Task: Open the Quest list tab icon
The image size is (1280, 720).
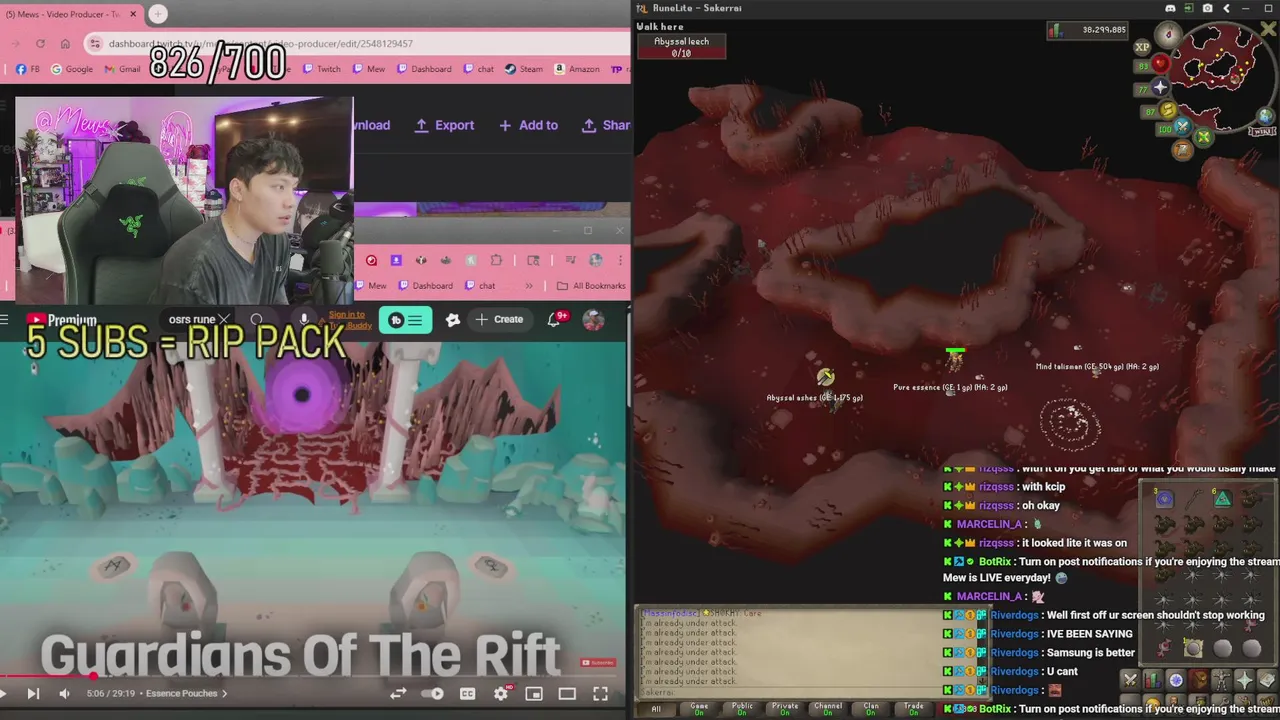Action: click(x=1176, y=680)
